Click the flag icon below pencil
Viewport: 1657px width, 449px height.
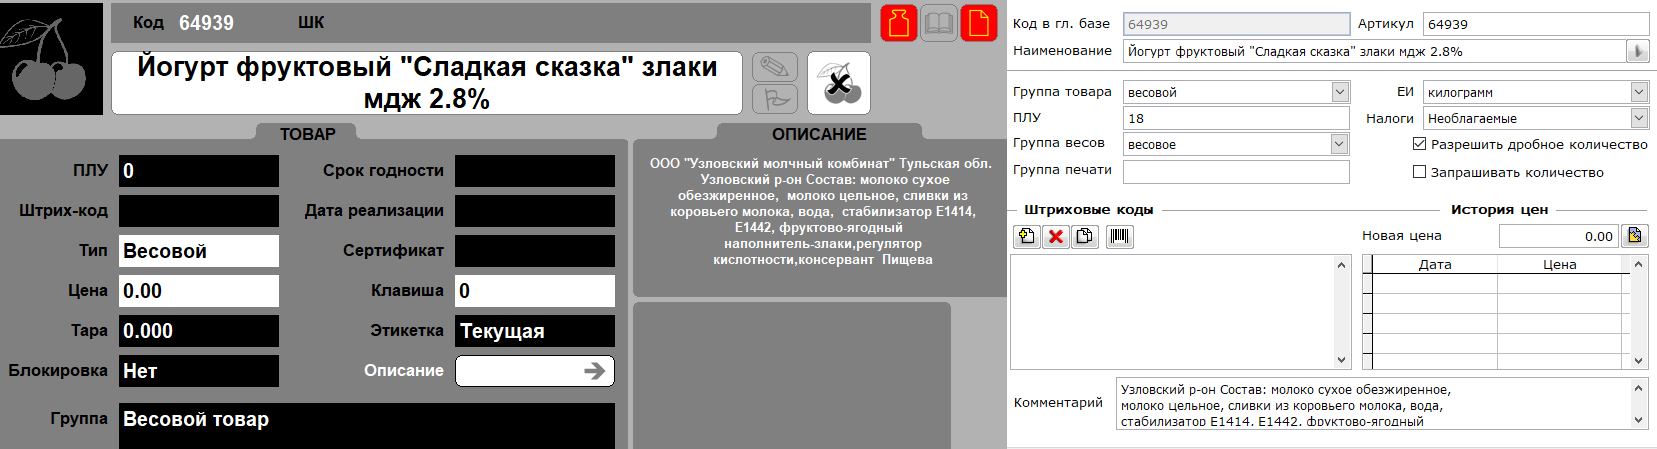pyautogui.click(x=775, y=99)
